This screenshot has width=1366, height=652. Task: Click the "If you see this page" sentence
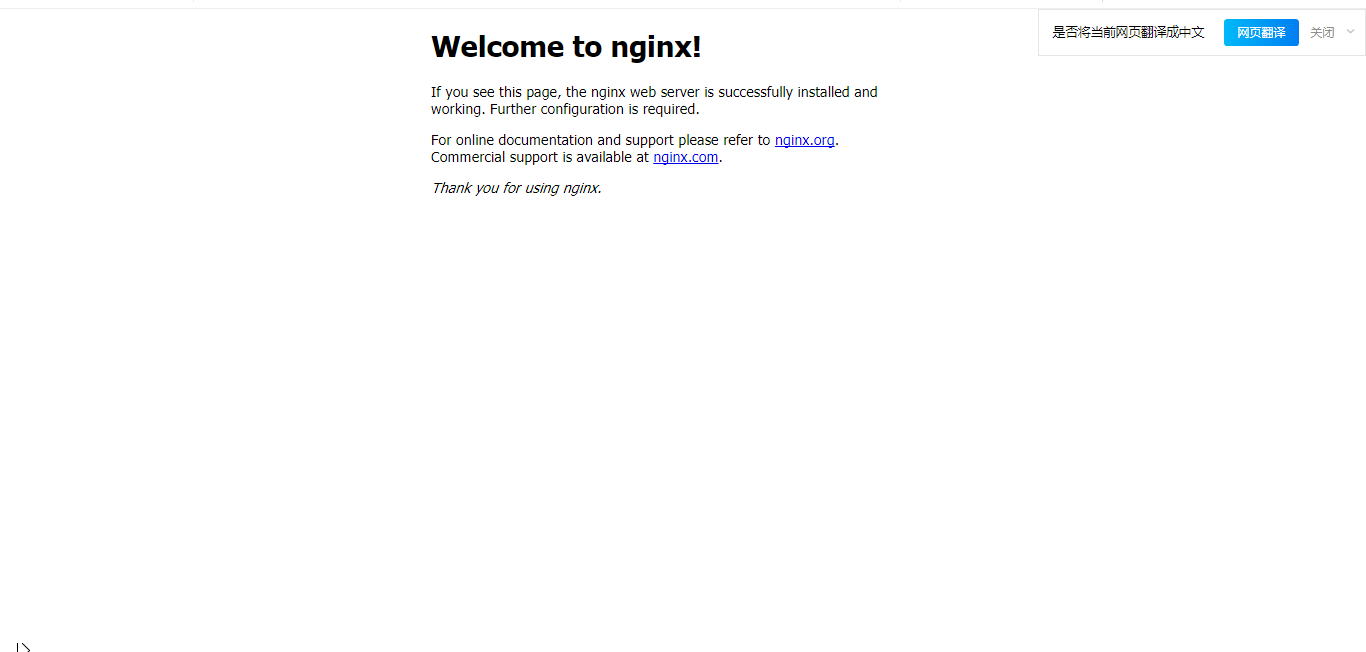654,100
